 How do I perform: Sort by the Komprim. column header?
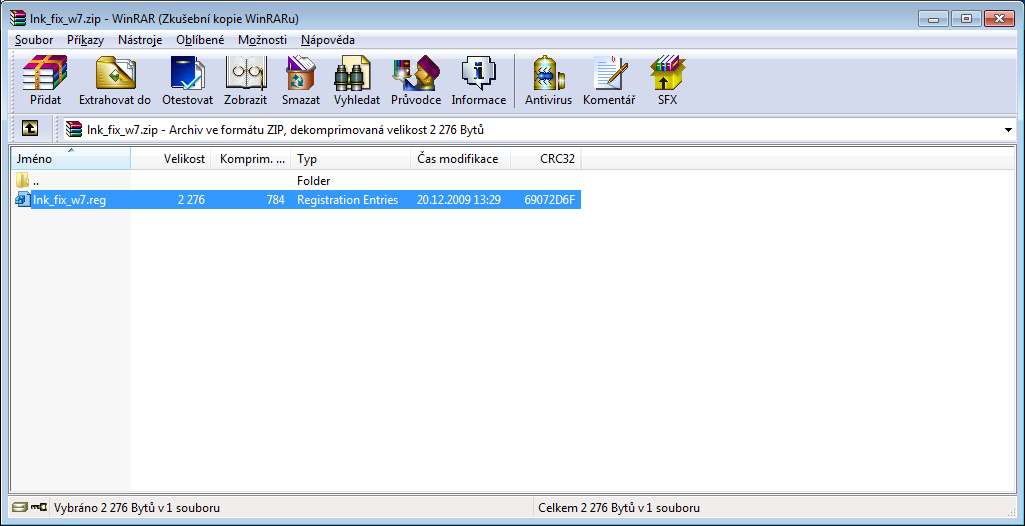tap(250, 158)
